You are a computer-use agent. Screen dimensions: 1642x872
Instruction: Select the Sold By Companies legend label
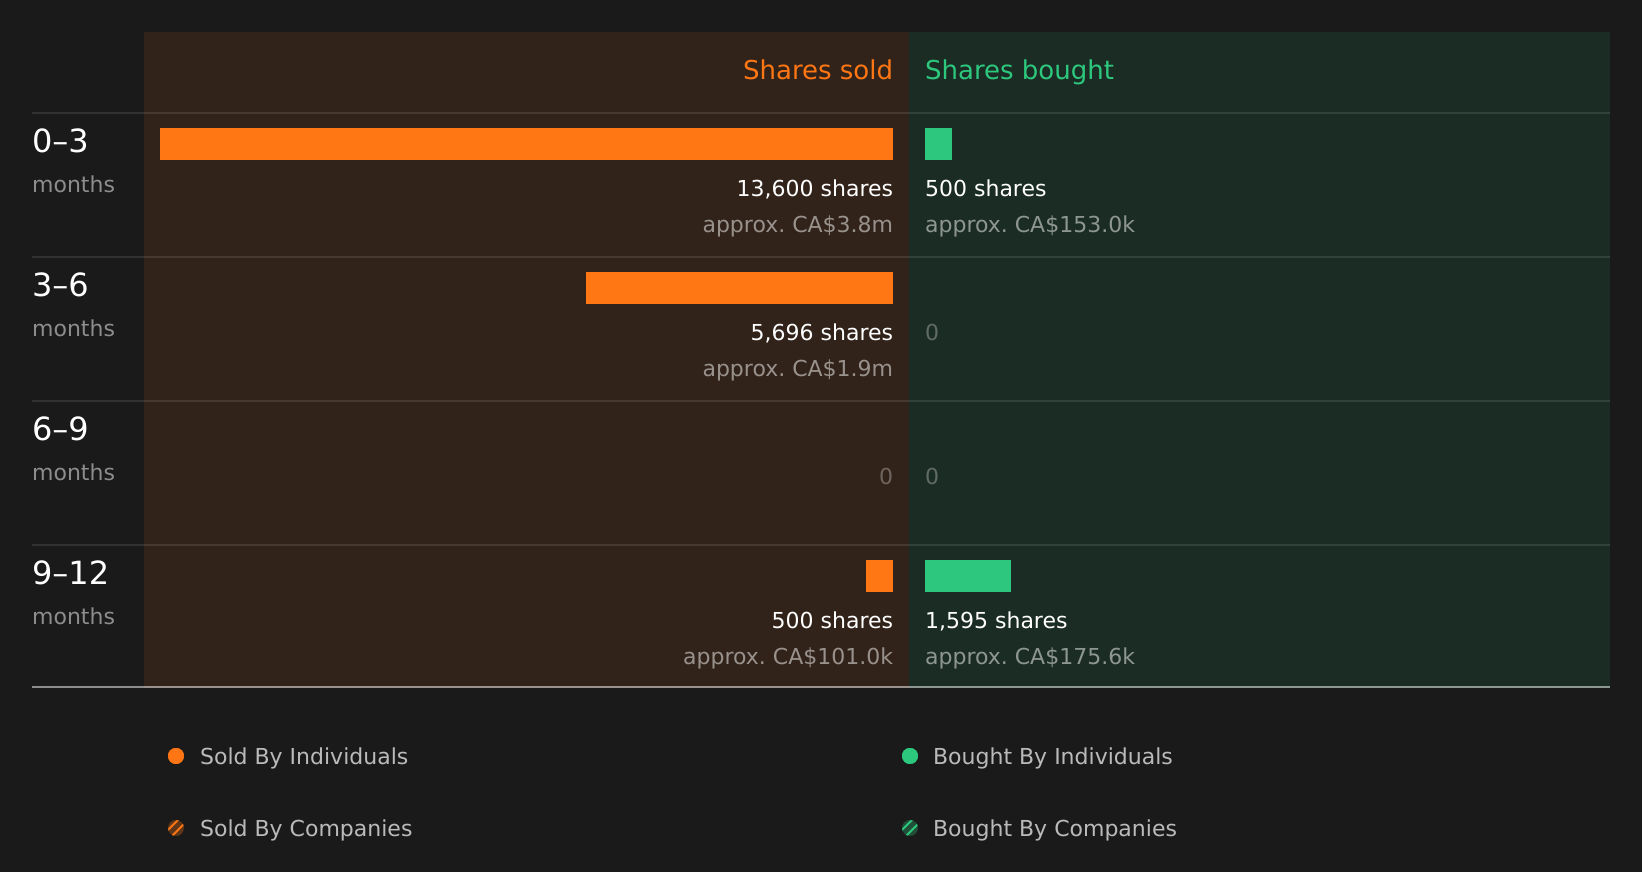[x=306, y=829]
